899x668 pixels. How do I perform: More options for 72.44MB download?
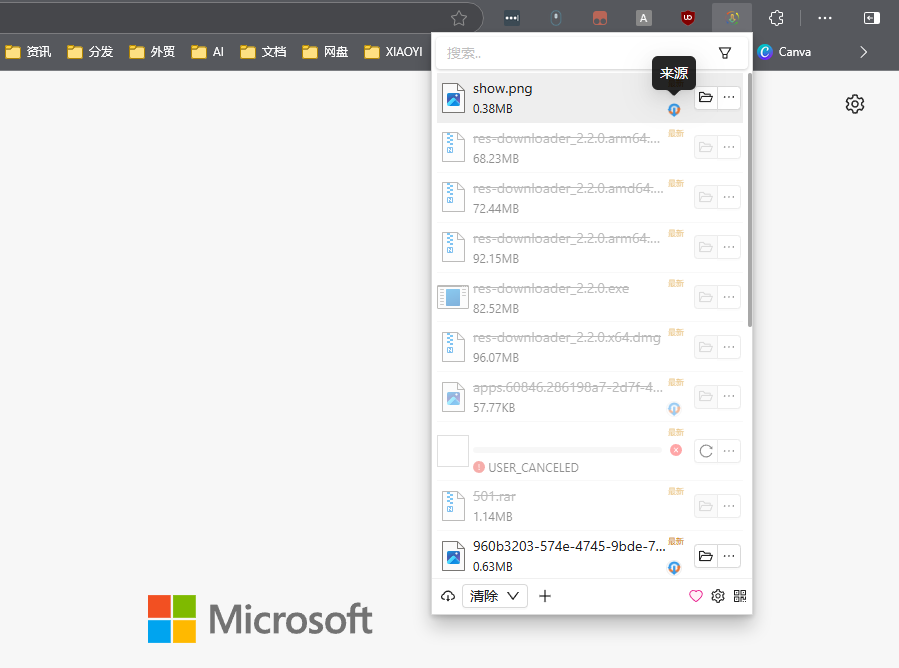click(729, 197)
